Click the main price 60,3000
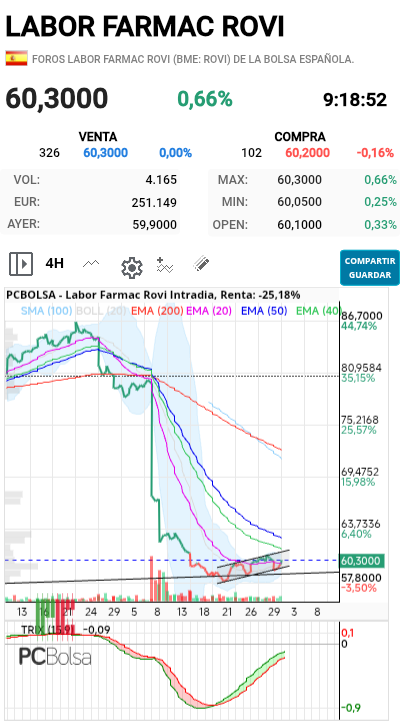Screen dimensions: 400x721 (x=57, y=98)
